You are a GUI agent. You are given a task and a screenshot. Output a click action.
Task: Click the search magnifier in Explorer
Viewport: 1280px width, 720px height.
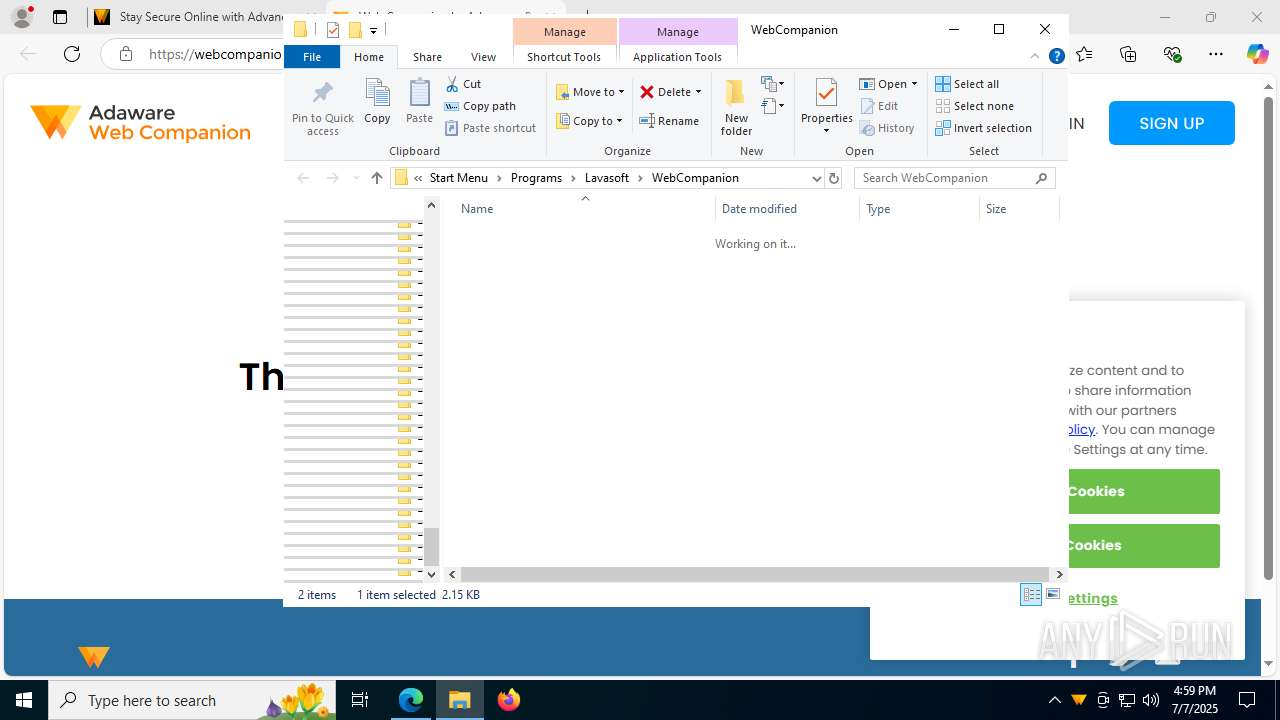click(1041, 178)
